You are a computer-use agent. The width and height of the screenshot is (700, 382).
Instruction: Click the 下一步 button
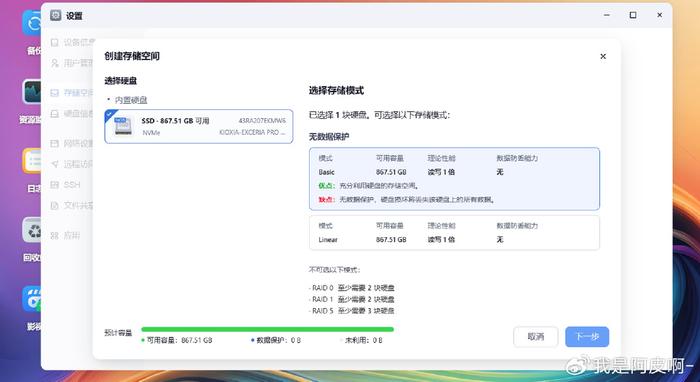(587, 336)
